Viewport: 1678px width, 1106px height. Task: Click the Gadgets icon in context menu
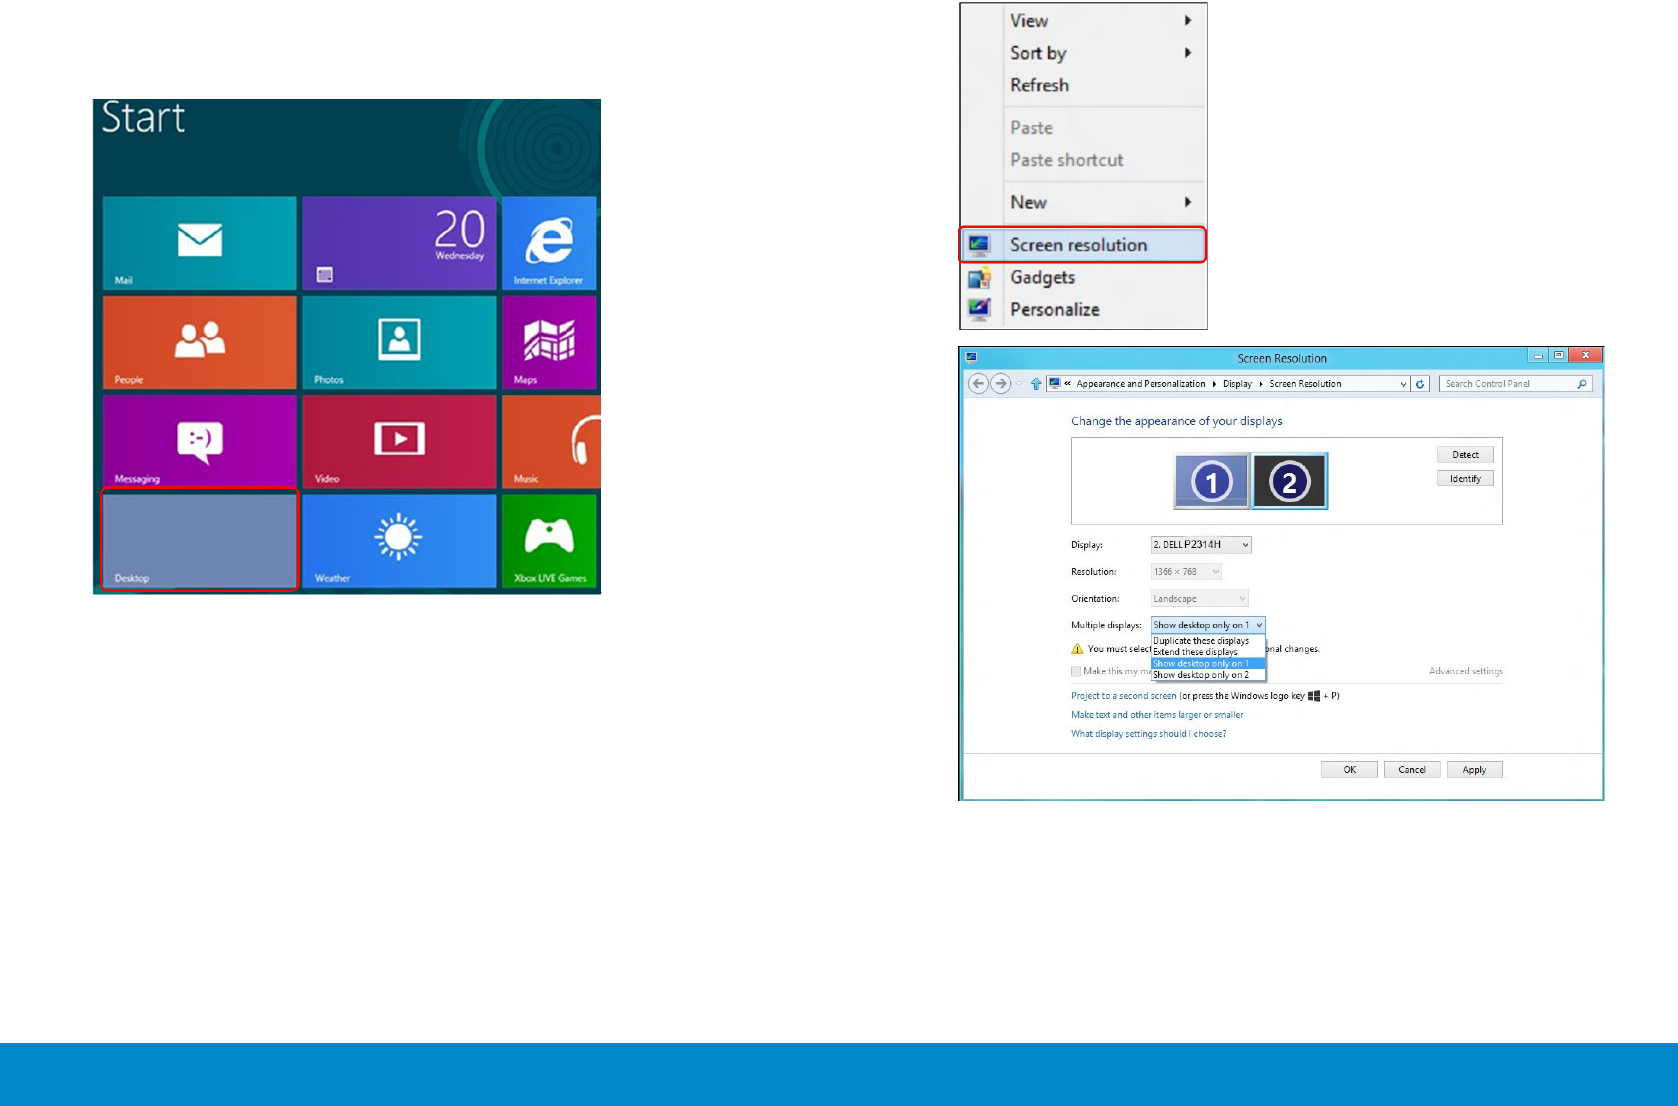pos(979,277)
